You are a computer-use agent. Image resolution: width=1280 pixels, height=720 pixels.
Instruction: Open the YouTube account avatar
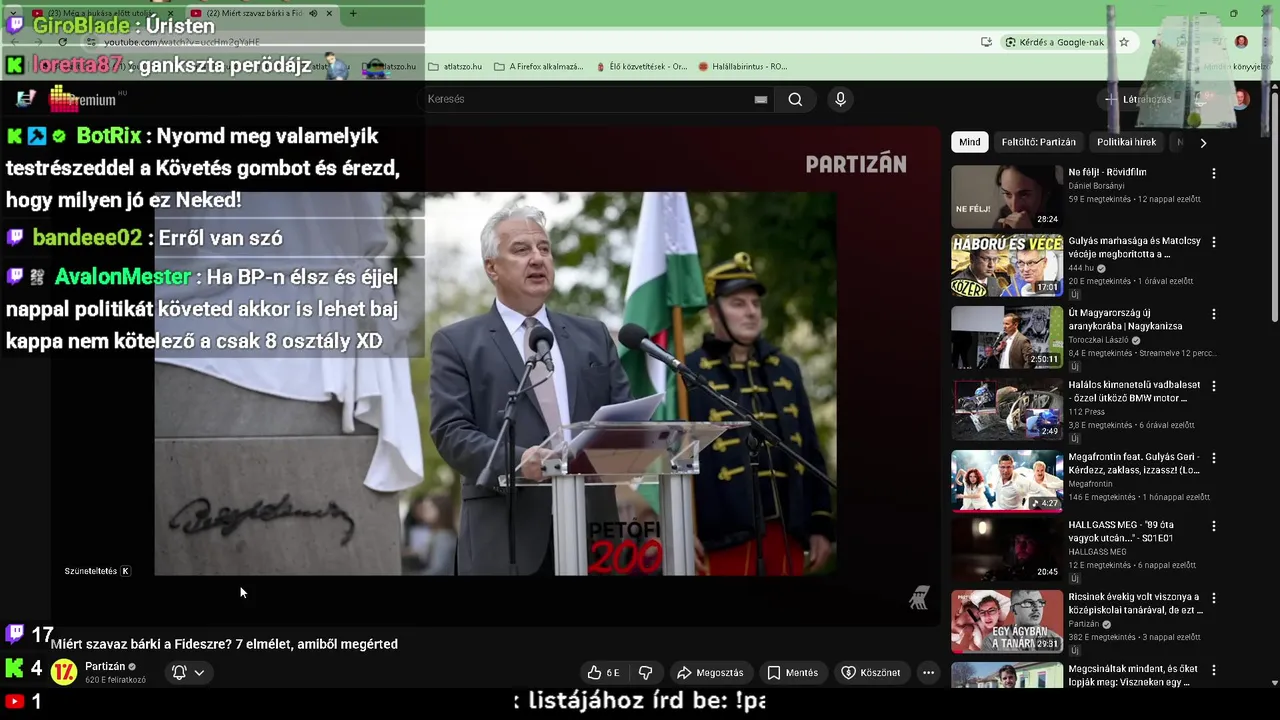click(x=1241, y=99)
